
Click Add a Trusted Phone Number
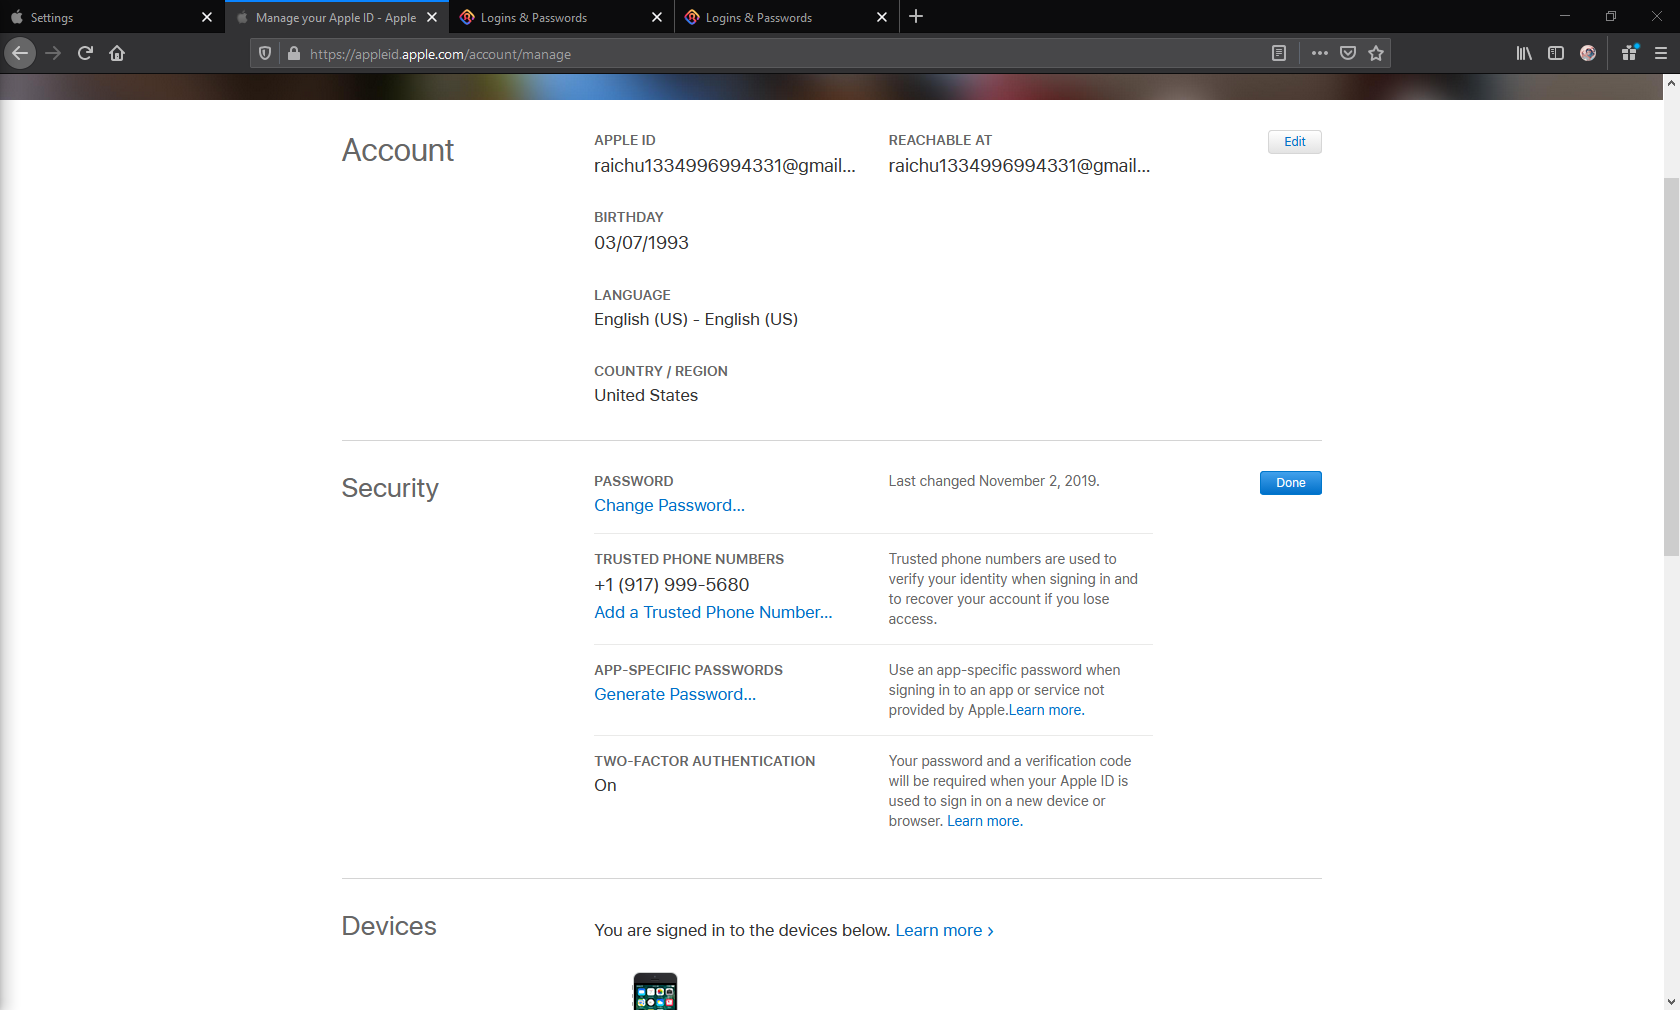[713, 612]
